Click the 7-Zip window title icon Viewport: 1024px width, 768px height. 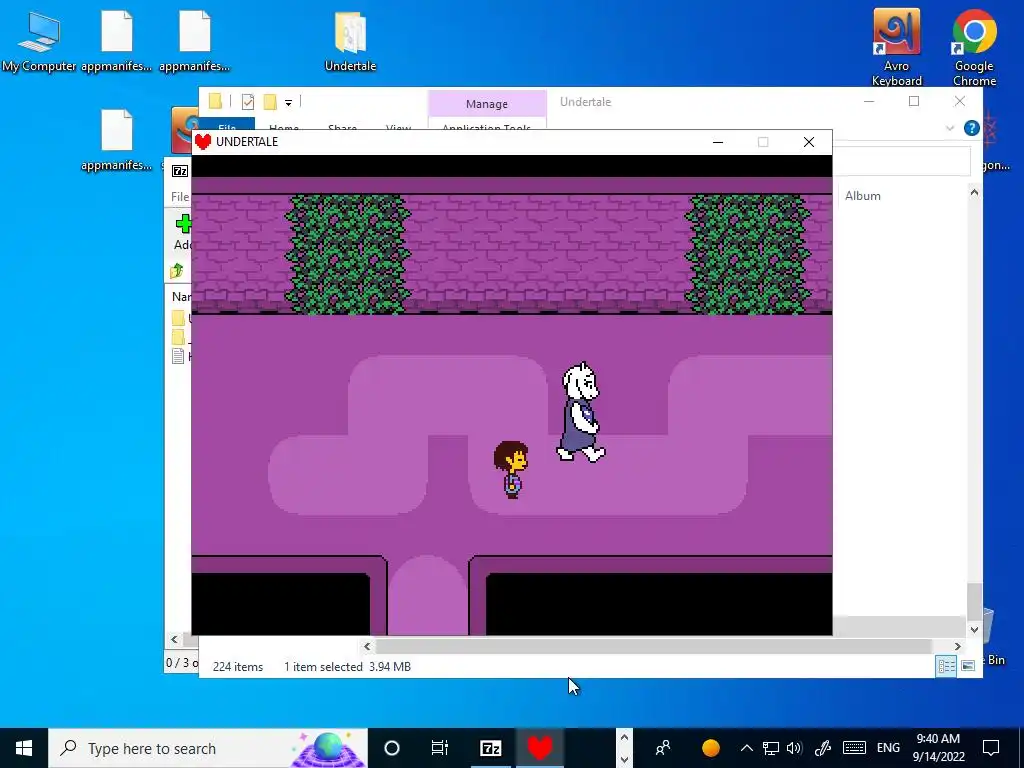tap(180, 171)
